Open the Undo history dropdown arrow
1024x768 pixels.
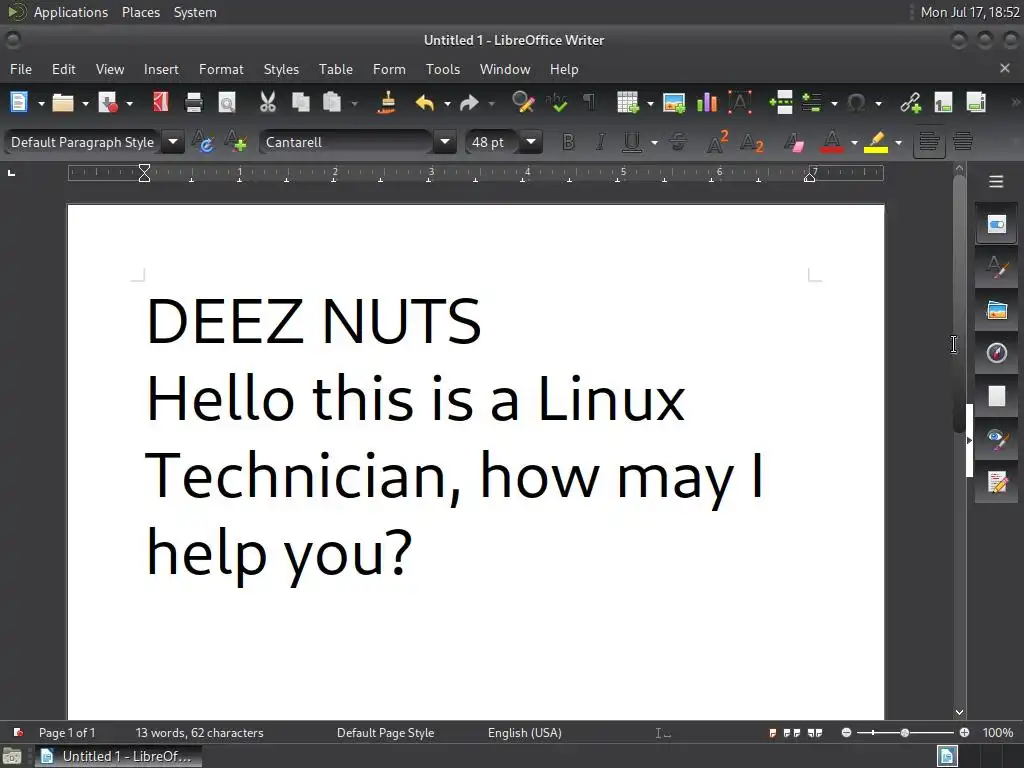pyautogui.click(x=447, y=103)
